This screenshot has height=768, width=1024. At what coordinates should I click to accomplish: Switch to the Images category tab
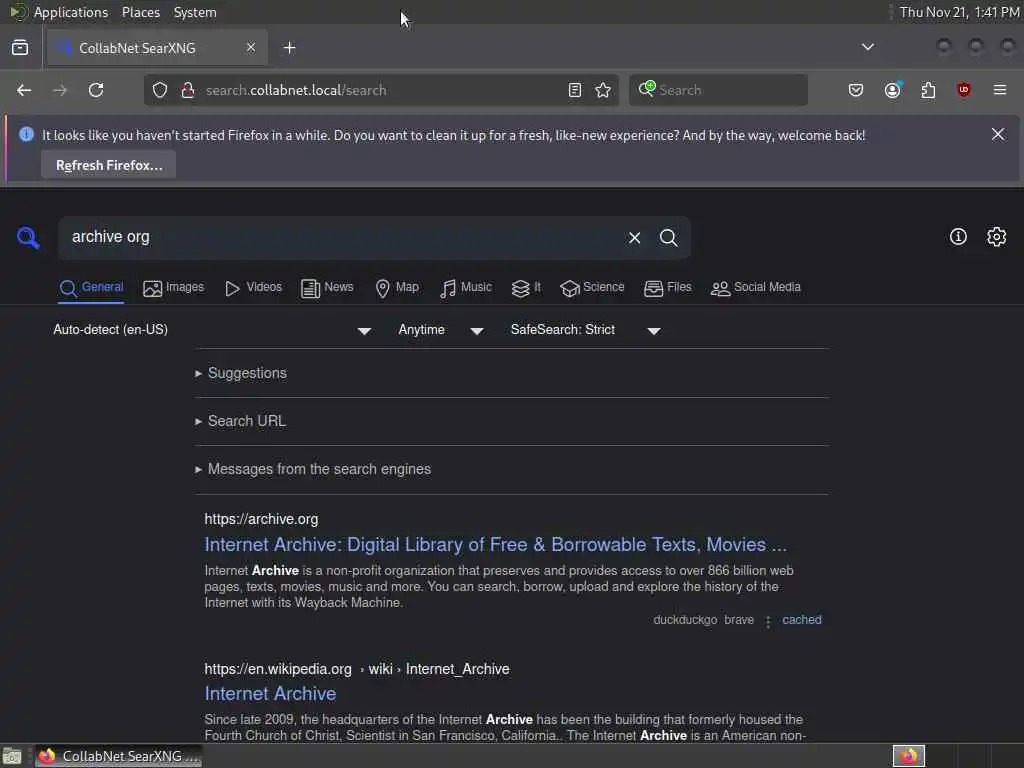[174, 287]
